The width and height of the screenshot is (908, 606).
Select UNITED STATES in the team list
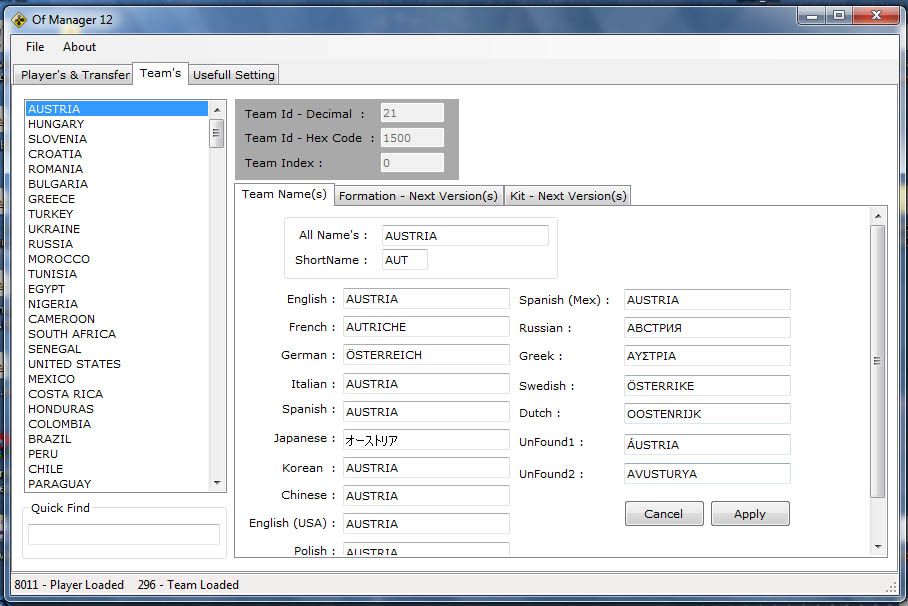tap(74, 364)
